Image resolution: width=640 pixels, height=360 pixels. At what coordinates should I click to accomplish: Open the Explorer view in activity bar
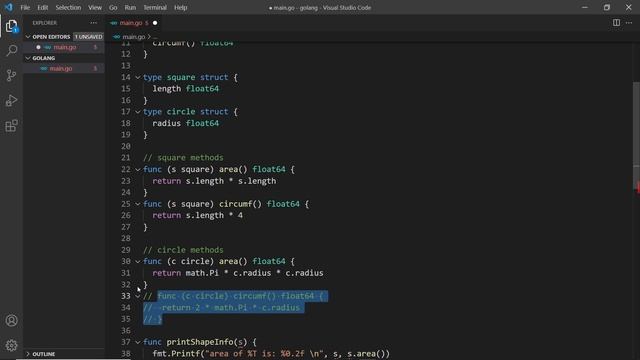pos(11,26)
